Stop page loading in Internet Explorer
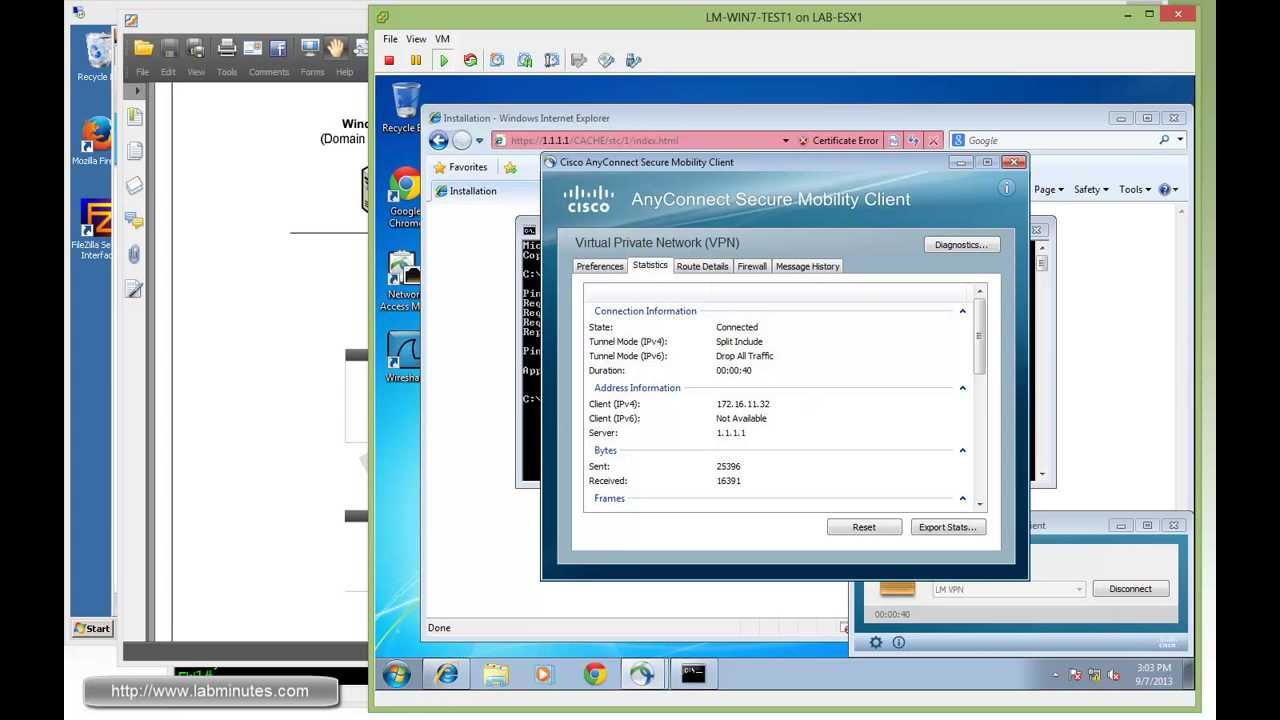 click(x=933, y=141)
